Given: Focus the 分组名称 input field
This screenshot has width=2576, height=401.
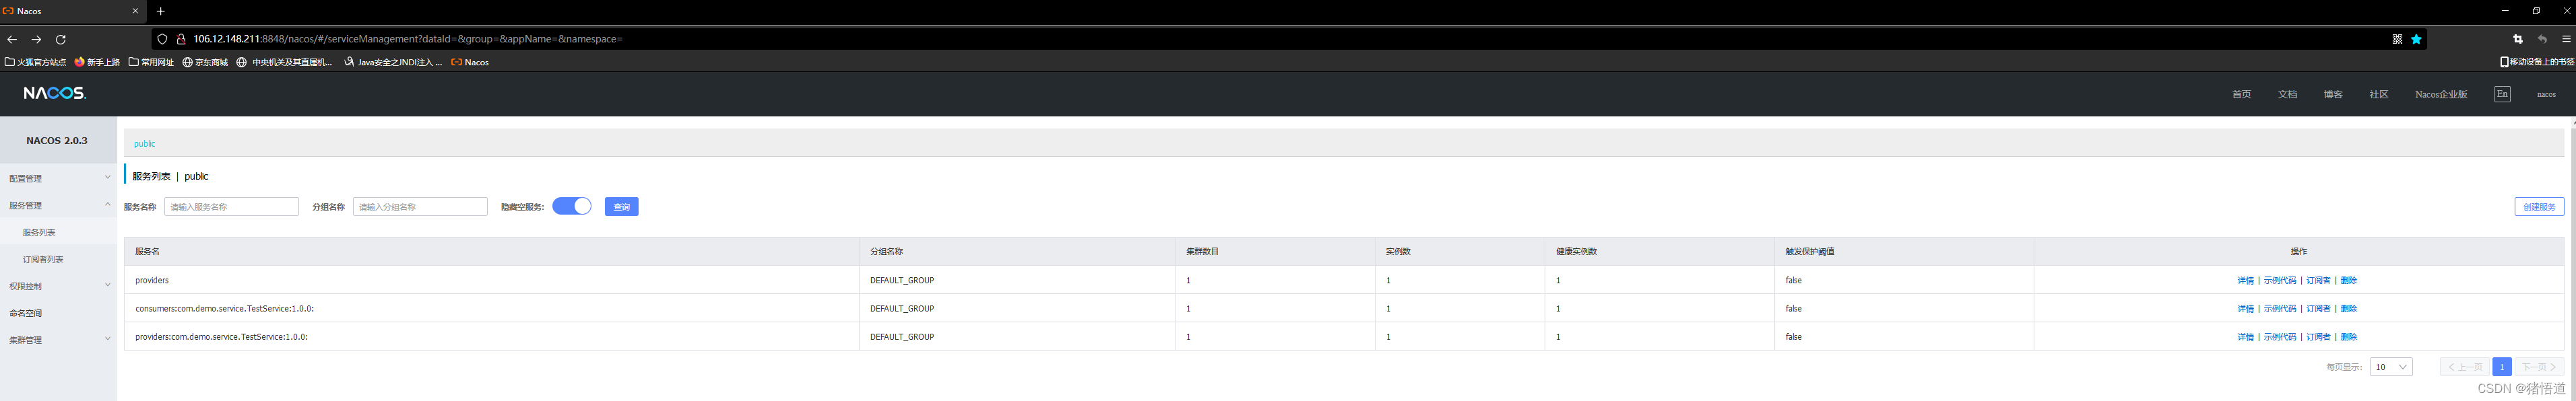Looking at the screenshot, I should [x=420, y=206].
